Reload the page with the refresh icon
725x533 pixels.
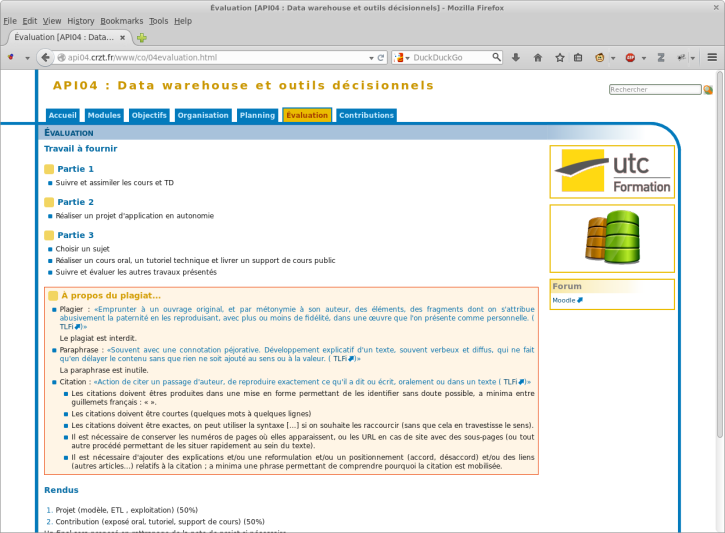pos(381,58)
